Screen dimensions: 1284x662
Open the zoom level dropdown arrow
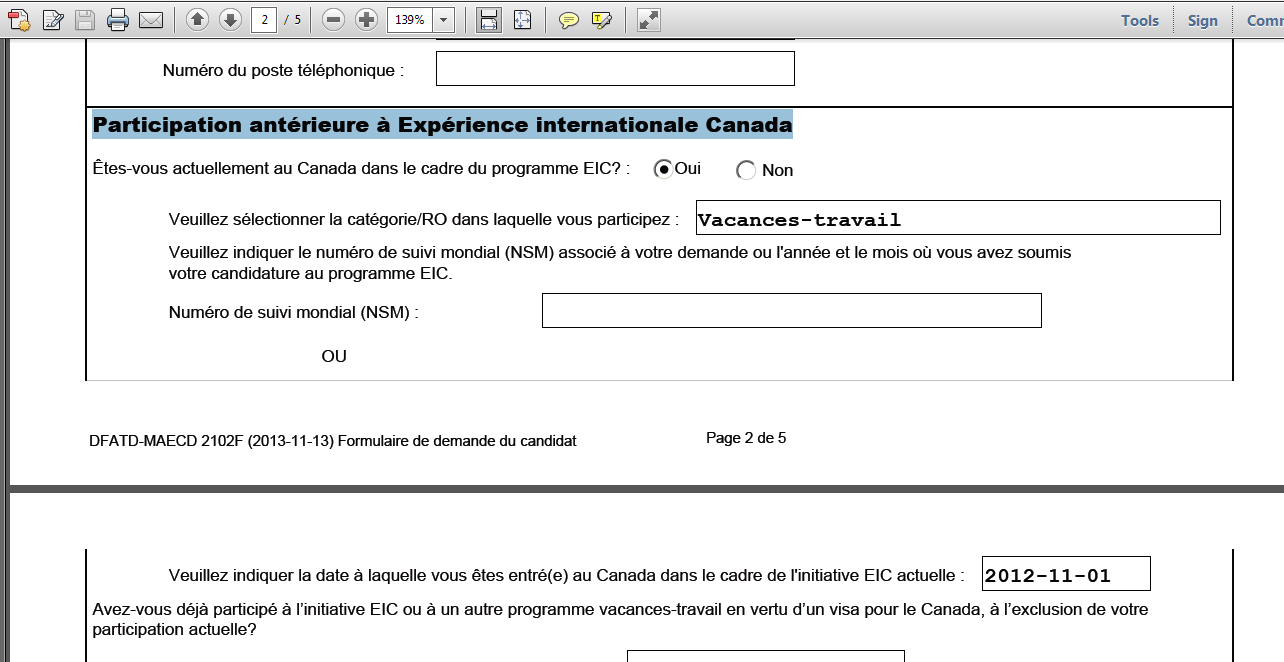[x=444, y=20]
